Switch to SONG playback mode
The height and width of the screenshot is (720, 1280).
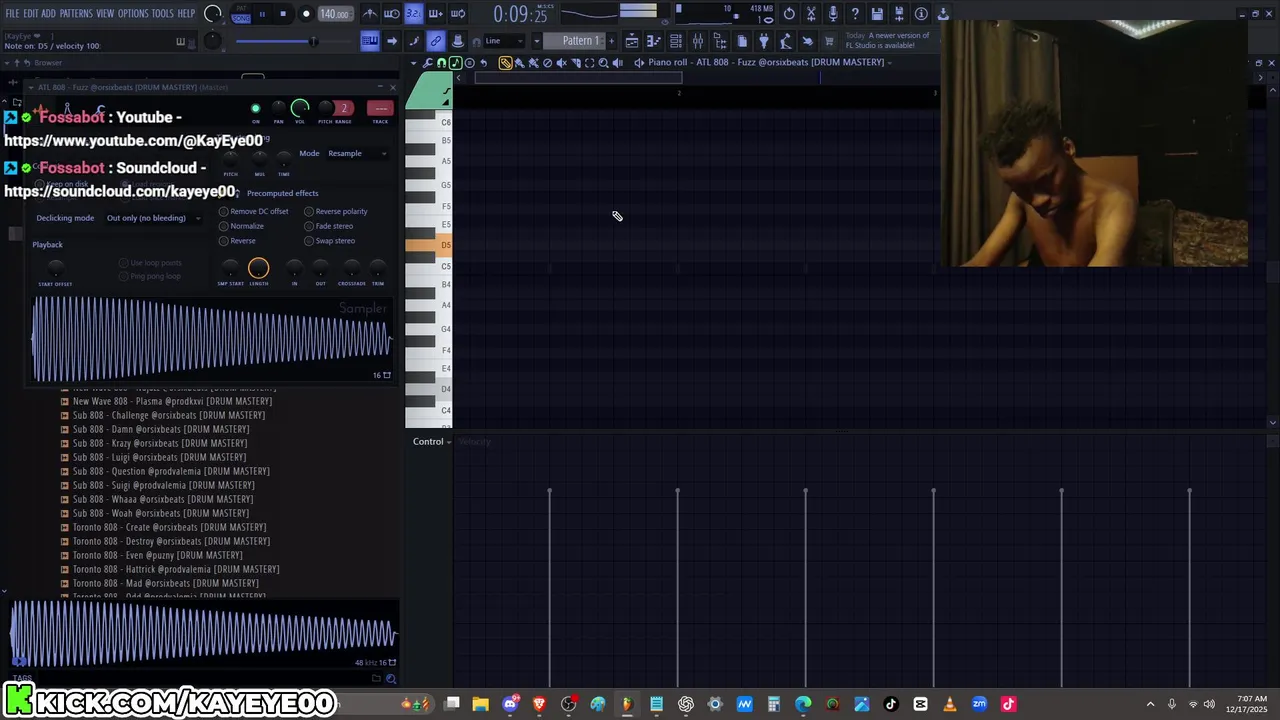241,18
